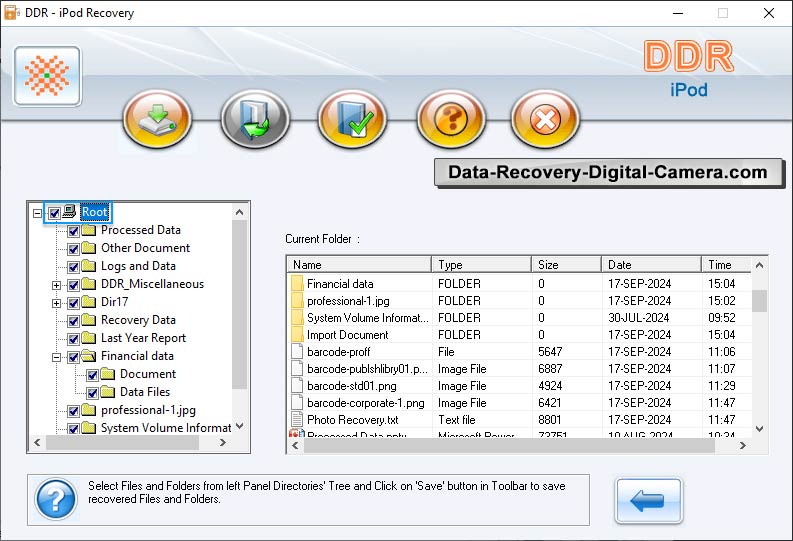Click the Data Files folder icon
Image resolution: width=793 pixels, height=541 pixels.
pos(108,392)
